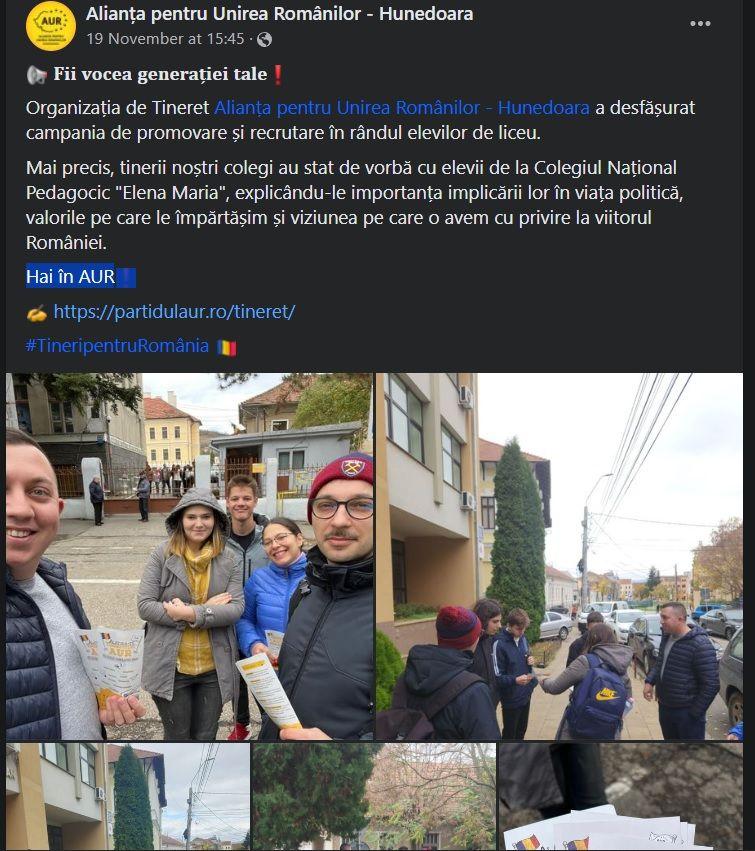Open the partidulaur.ro/tineret link
Image resolution: width=755 pixels, height=851 pixels.
(x=174, y=312)
